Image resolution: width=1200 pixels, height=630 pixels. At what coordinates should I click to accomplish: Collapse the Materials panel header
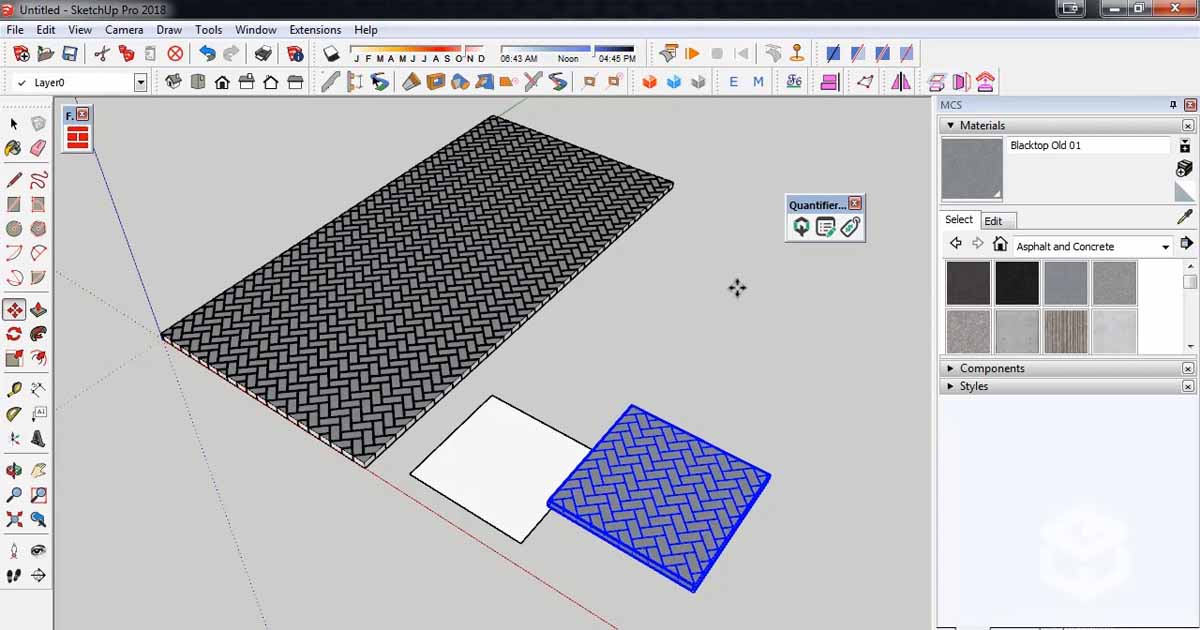tap(950, 125)
